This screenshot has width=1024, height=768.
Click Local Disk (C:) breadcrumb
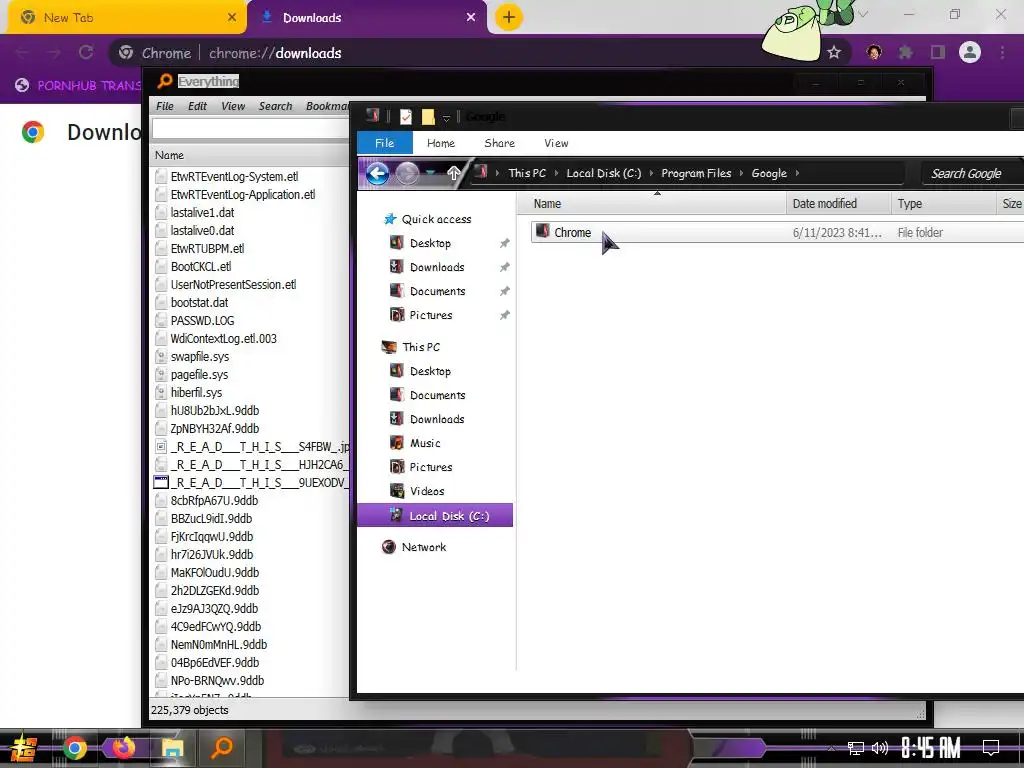point(603,173)
